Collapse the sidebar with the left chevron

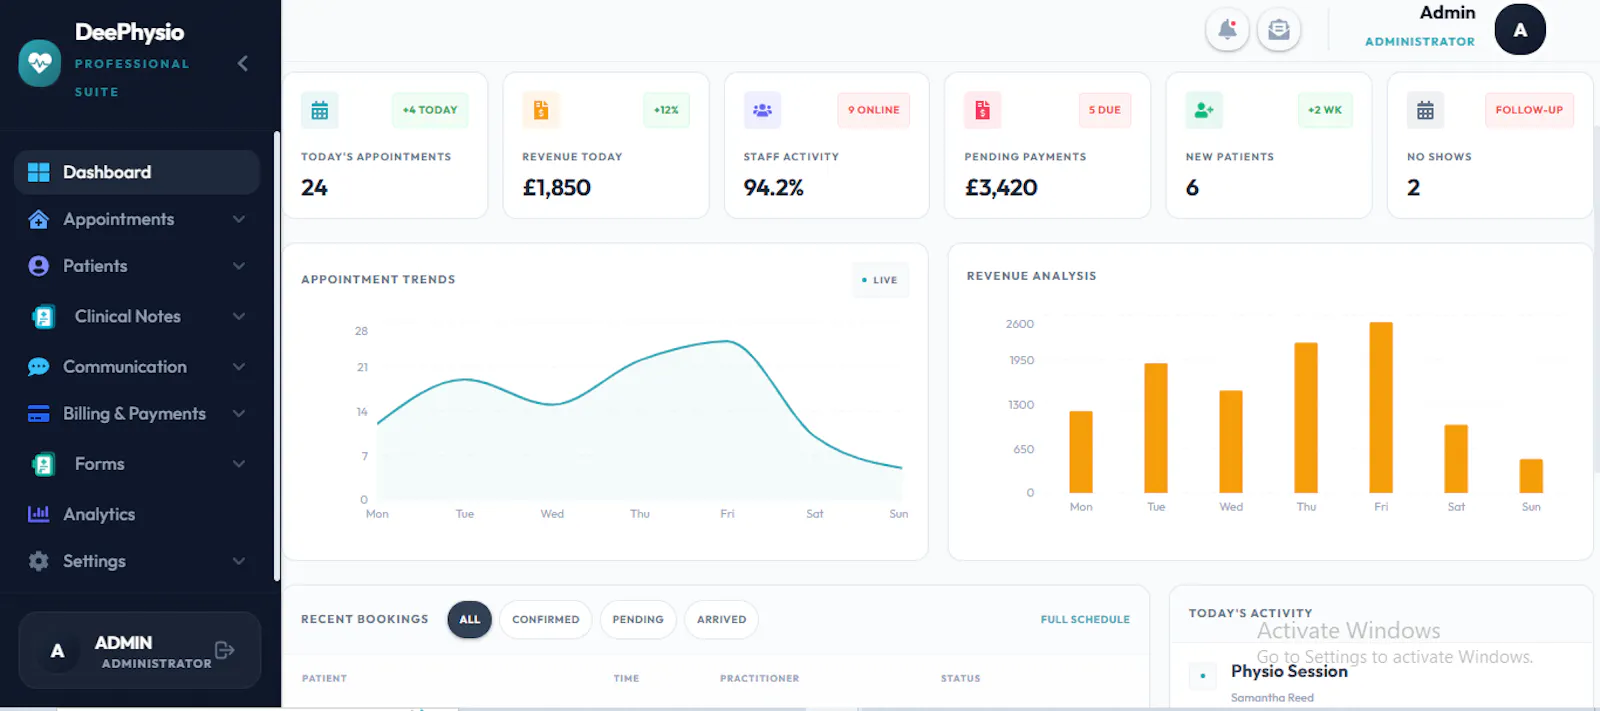[242, 63]
